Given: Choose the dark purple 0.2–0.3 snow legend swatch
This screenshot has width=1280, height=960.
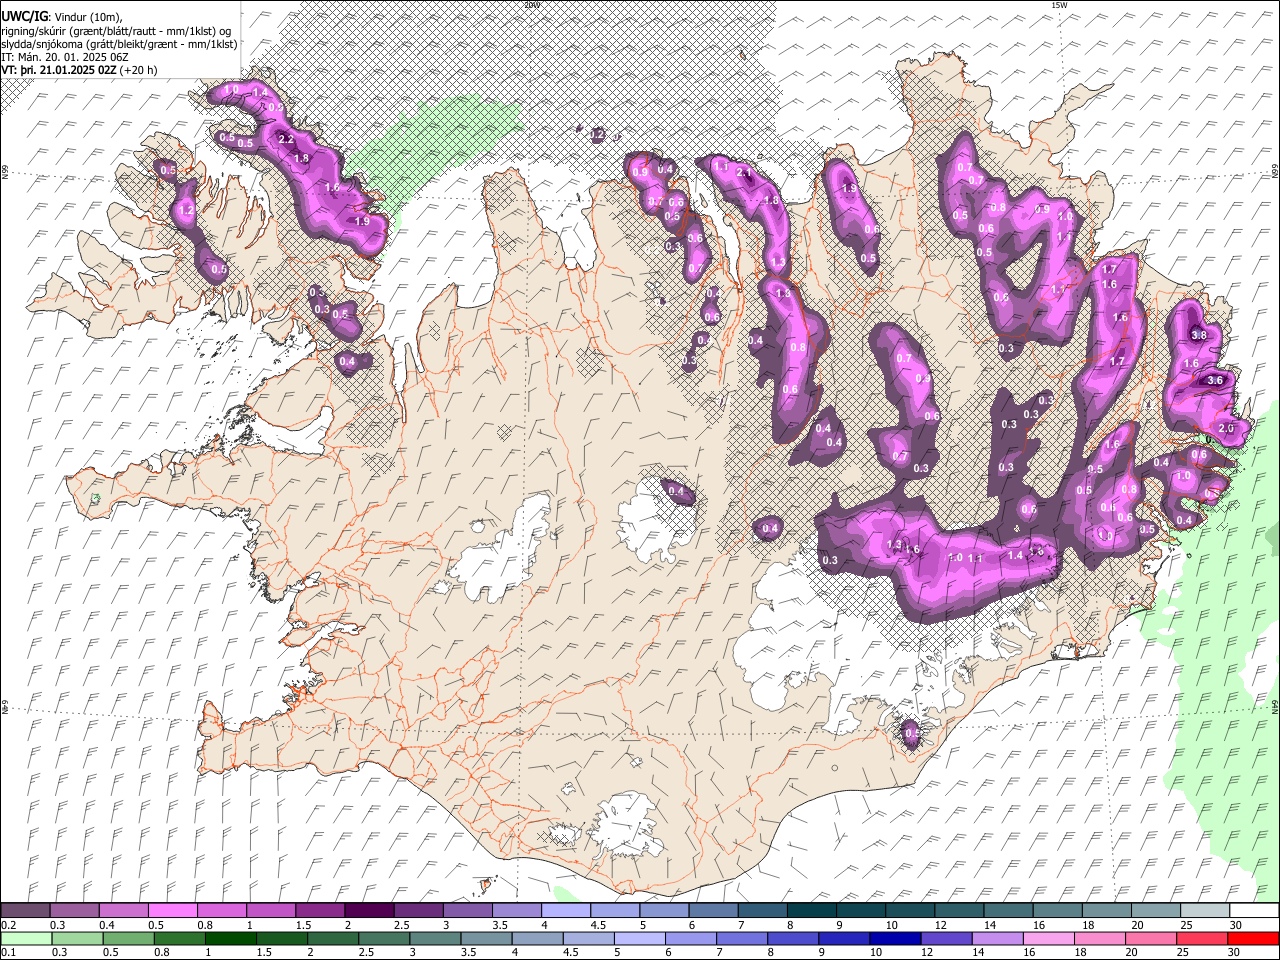Looking at the screenshot, I should (x=26, y=911).
